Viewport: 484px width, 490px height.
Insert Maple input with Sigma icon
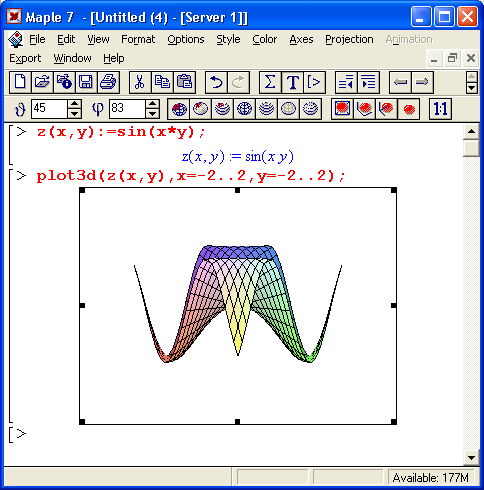(x=270, y=82)
